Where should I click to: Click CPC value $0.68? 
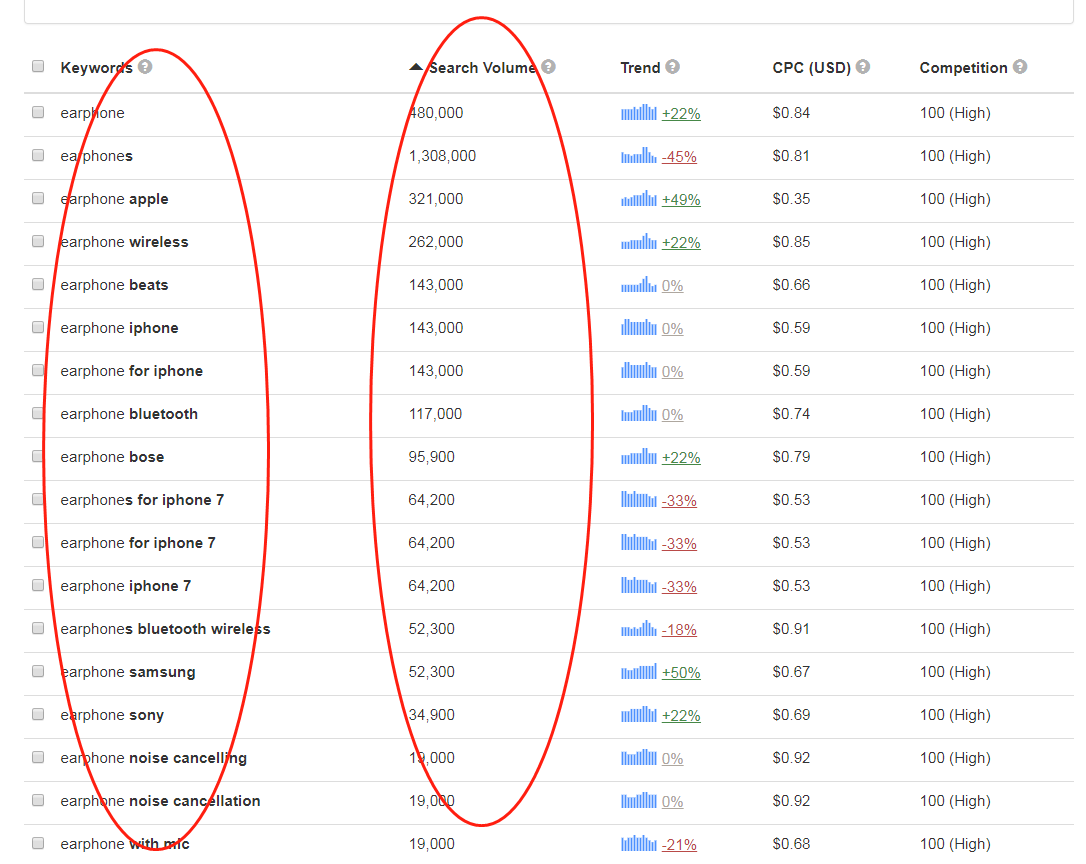tap(791, 843)
